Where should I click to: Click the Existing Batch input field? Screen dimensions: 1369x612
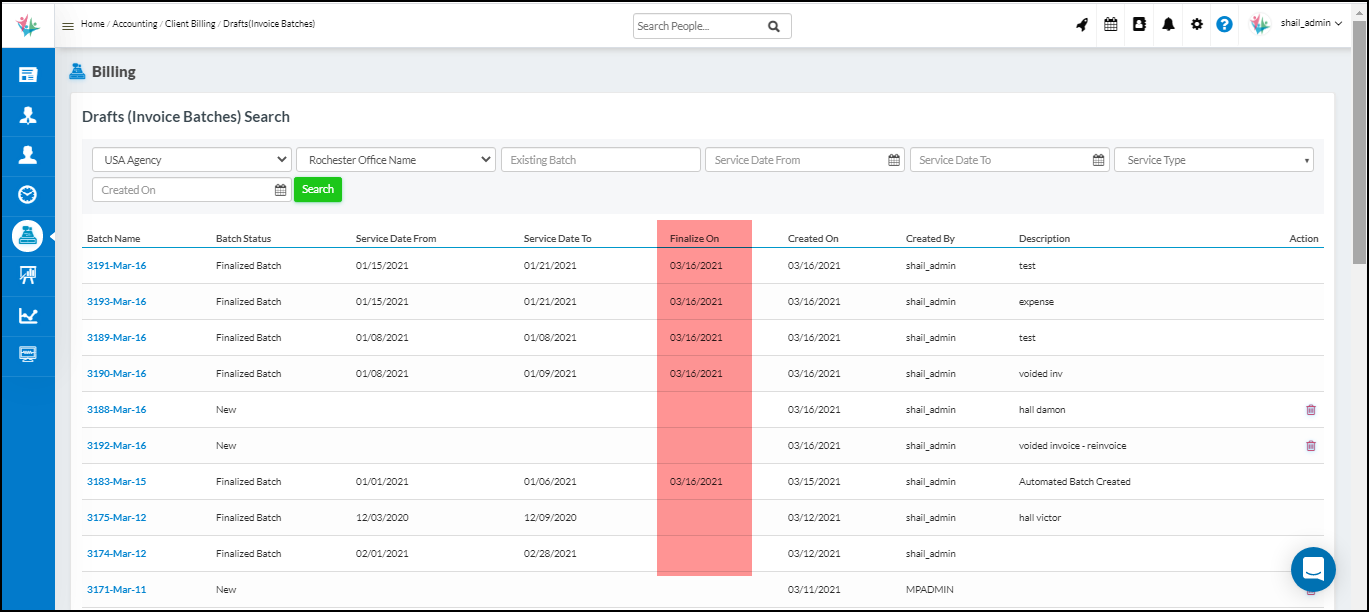[x=600, y=160]
